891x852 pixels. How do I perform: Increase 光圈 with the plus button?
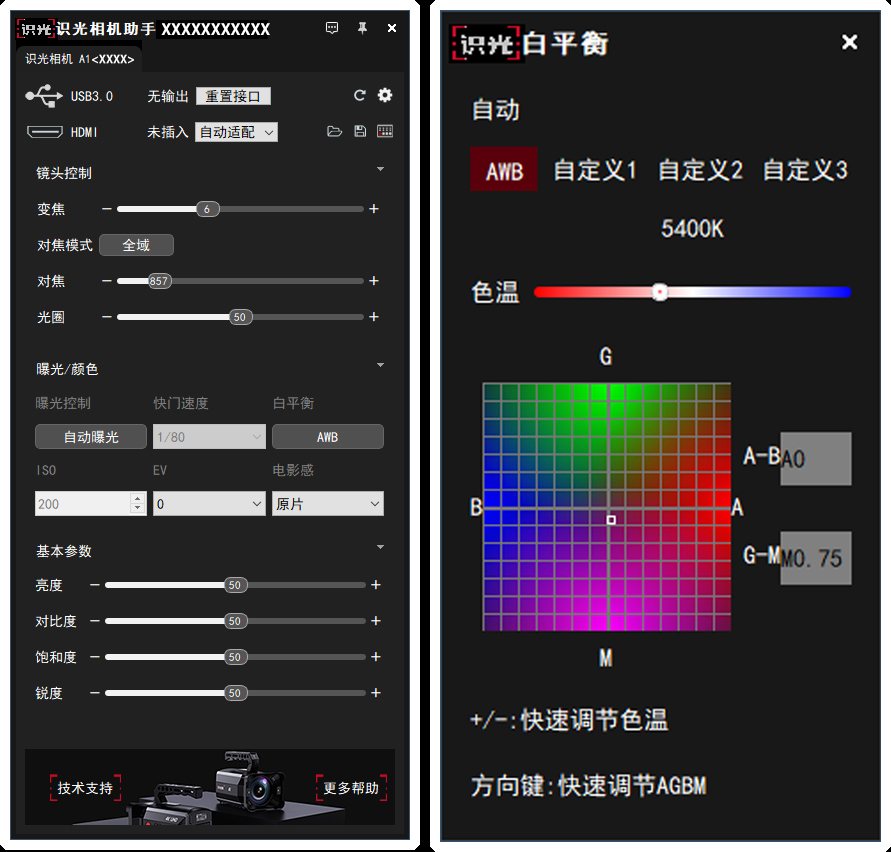pos(373,317)
